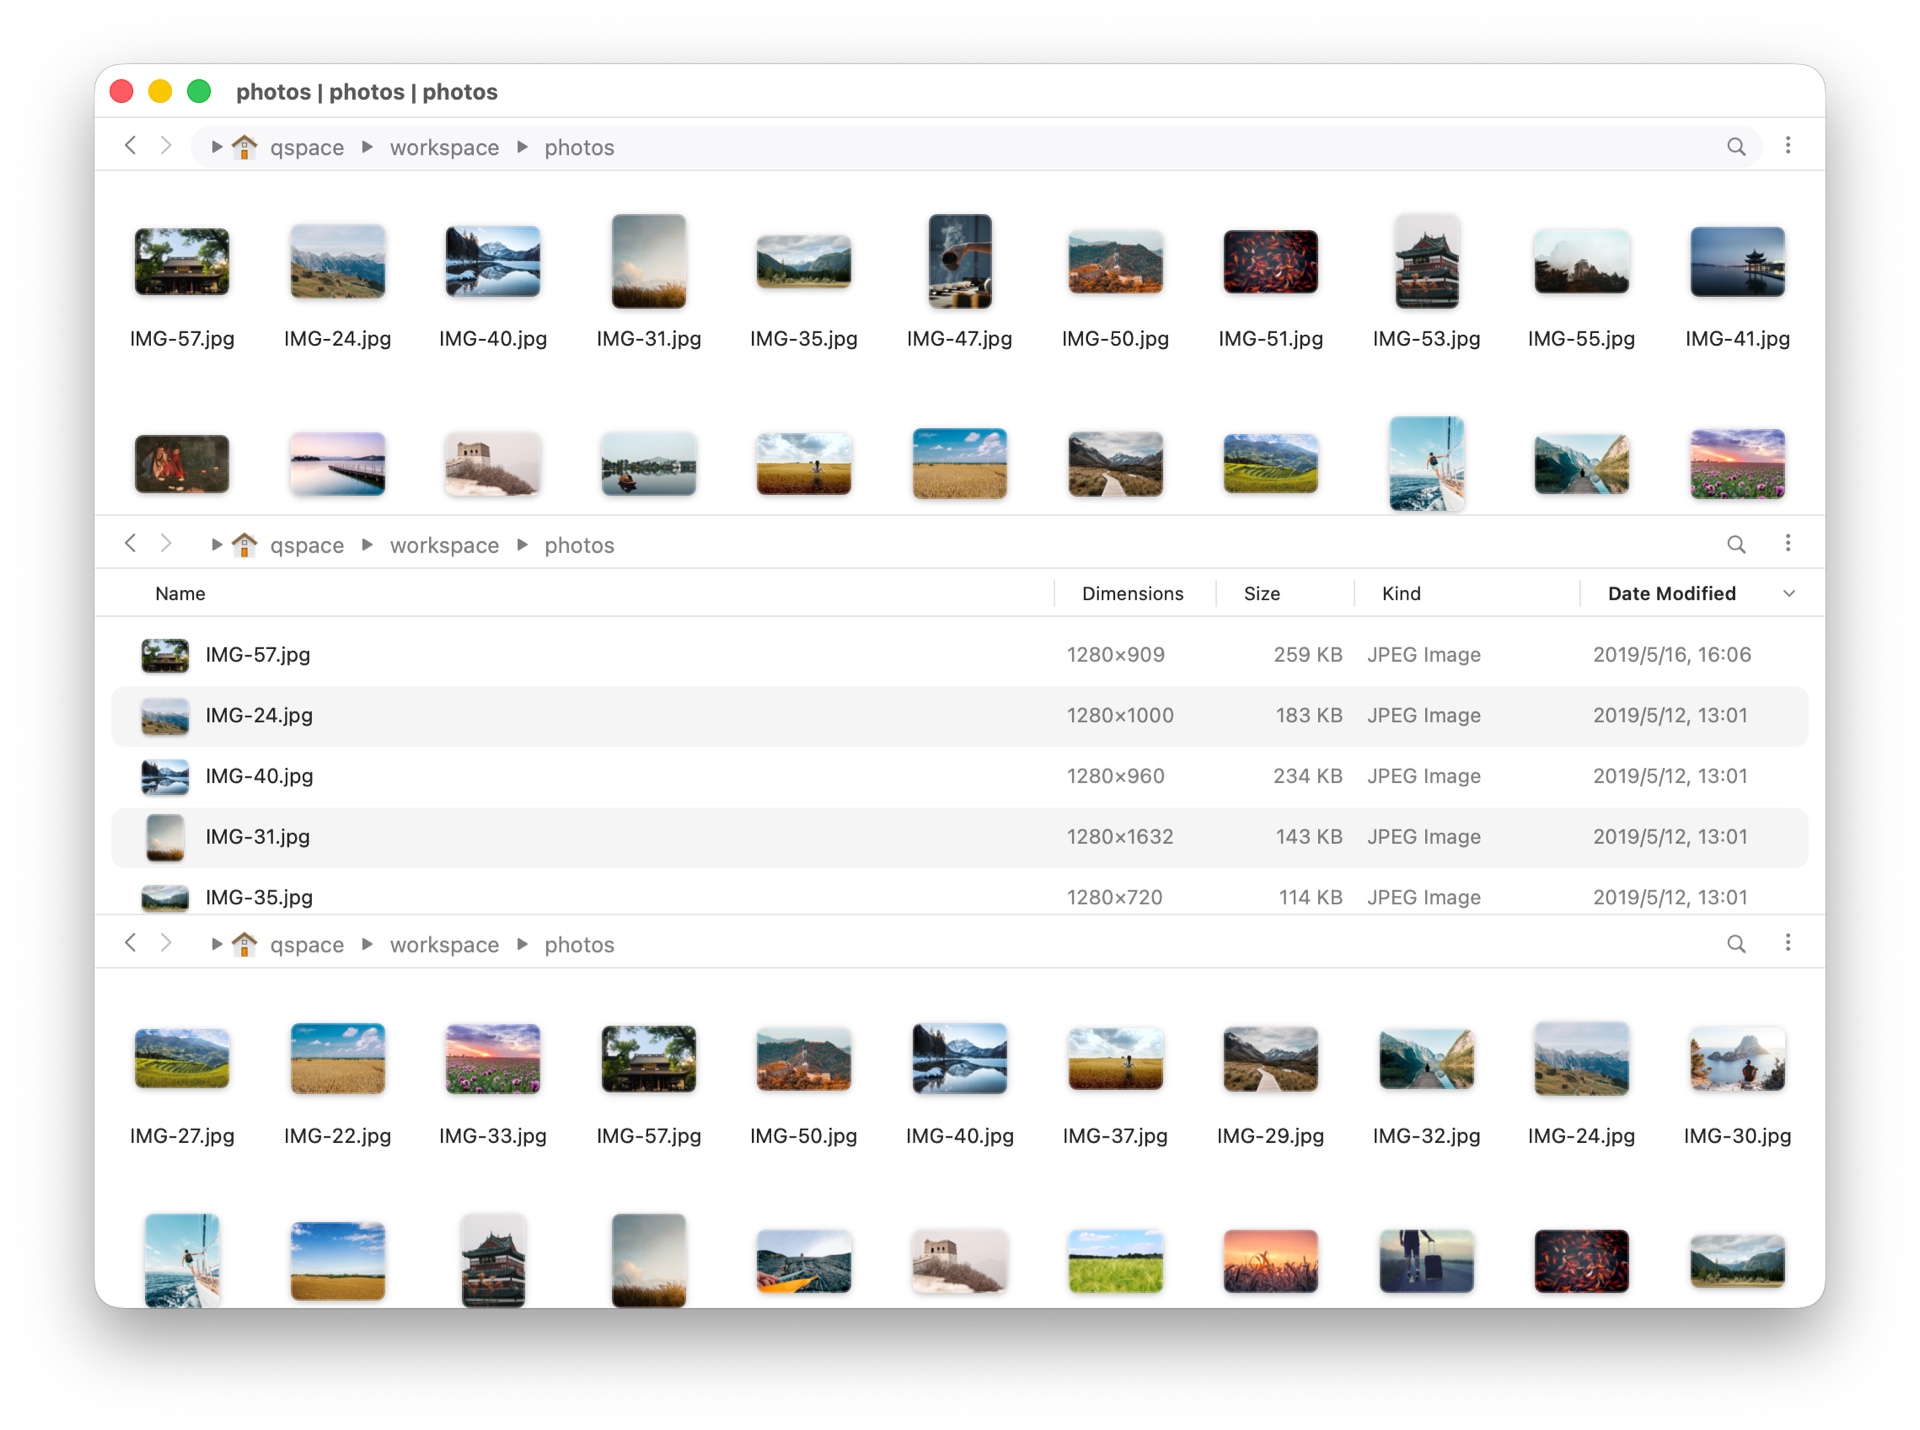
Task: Open the top pane's three-dot options menu
Action: 1789,146
